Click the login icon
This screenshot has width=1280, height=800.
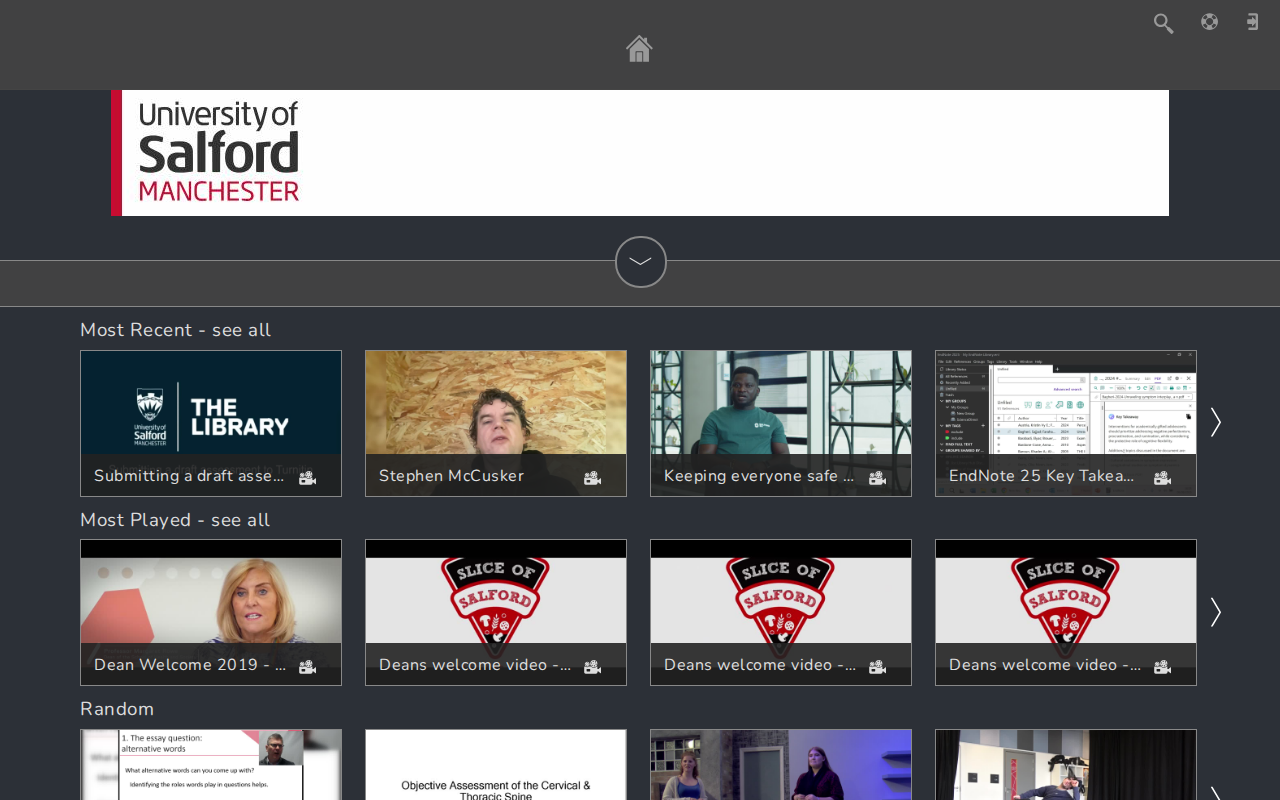point(1252,22)
